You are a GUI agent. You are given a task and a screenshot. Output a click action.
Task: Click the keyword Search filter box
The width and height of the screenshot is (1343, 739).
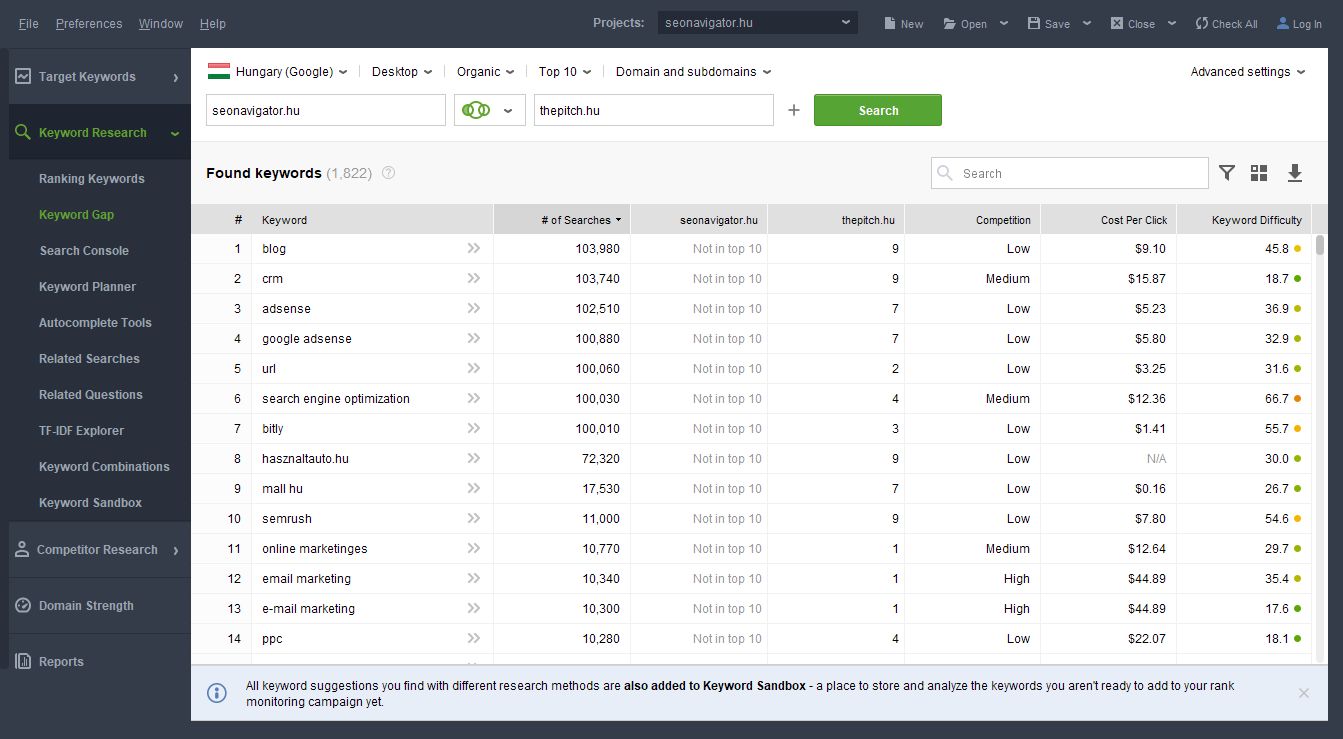pyautogui.click(x=1070, y=173)
